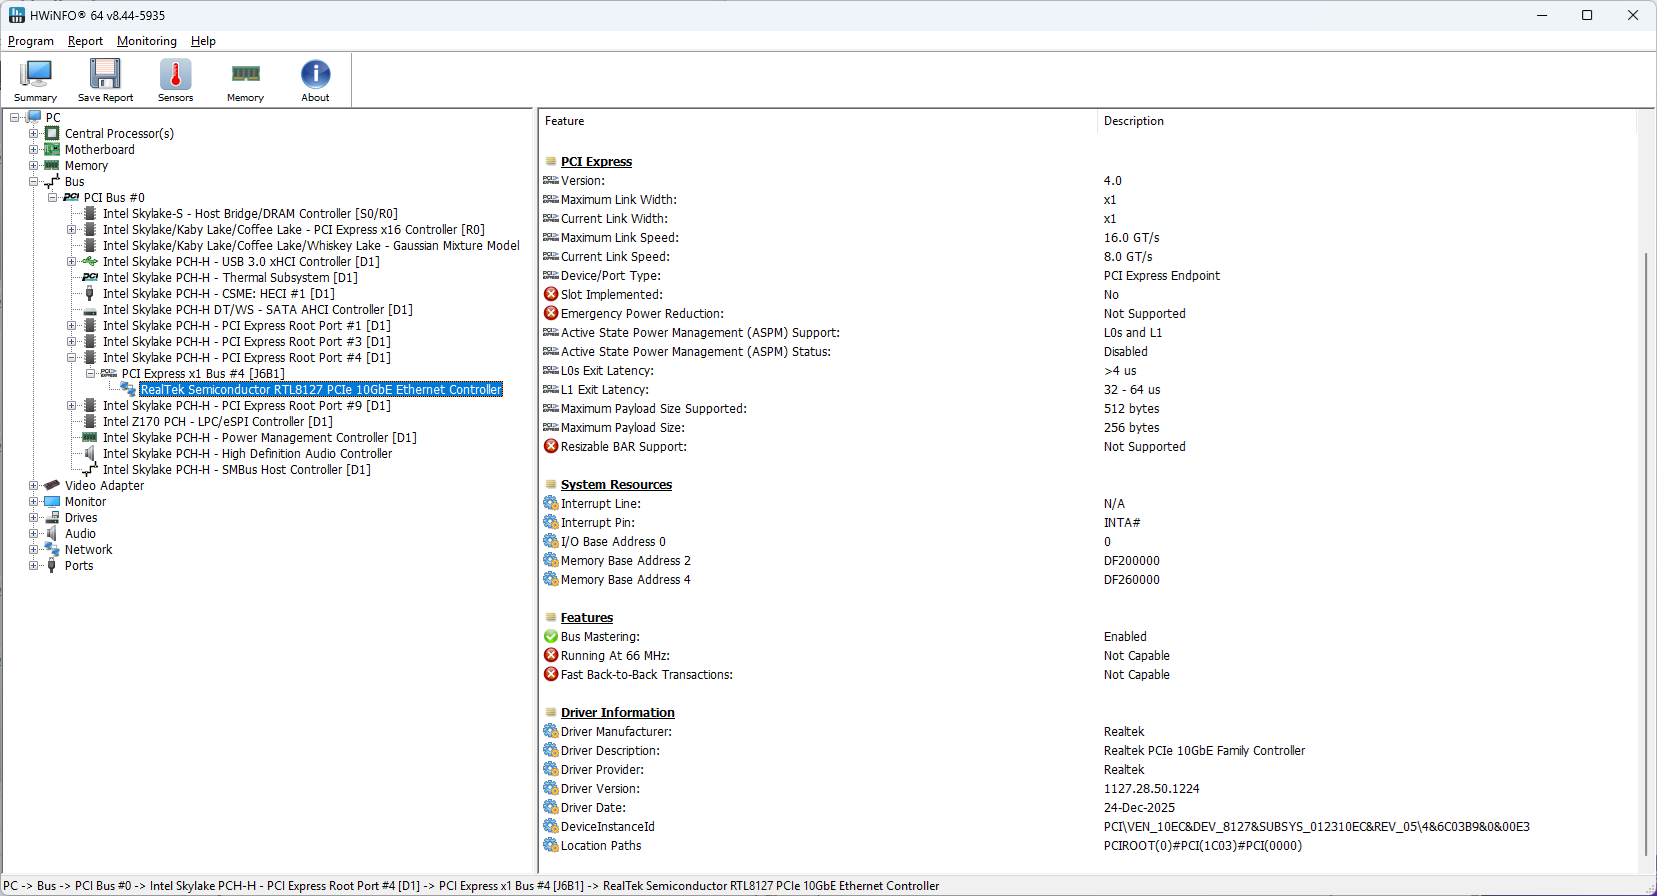Select the CSME: HECI #1 entry

click(219, 294)
